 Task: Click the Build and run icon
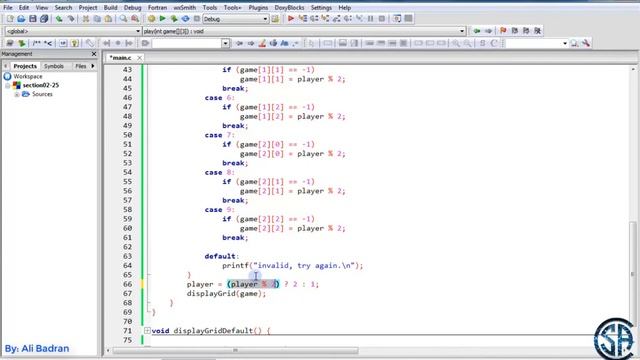174,19
